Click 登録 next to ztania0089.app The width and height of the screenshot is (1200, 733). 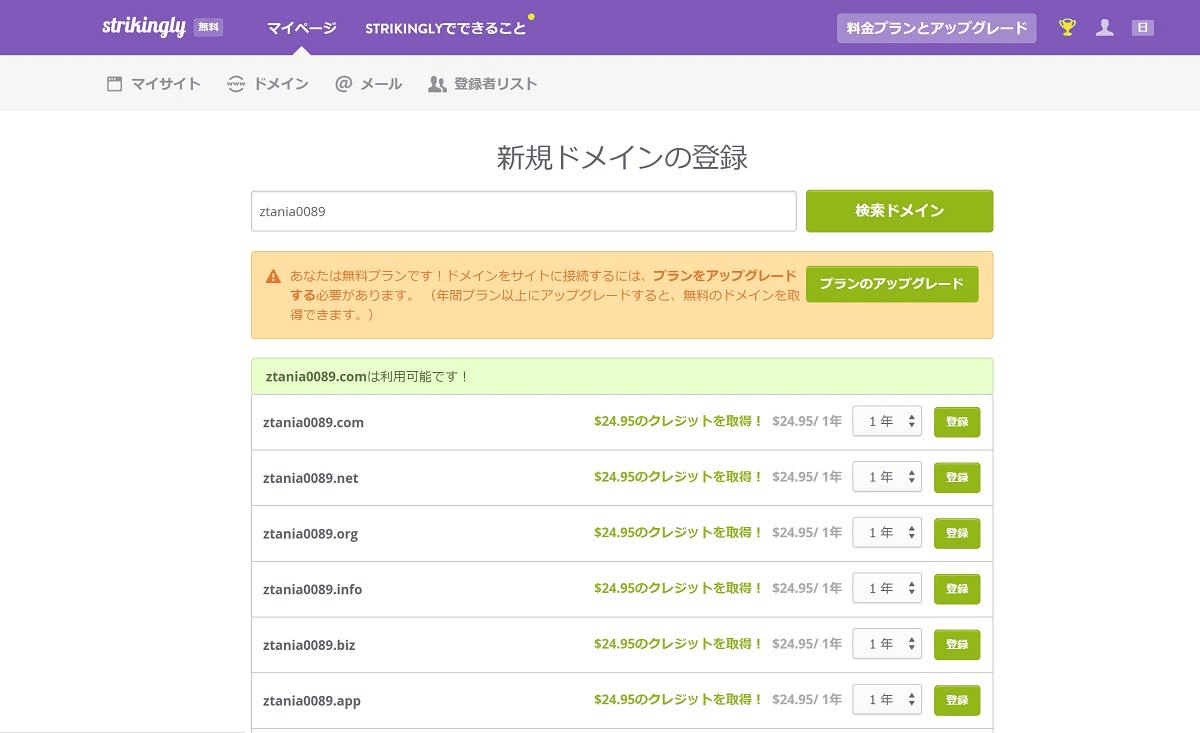click(x=956, y=700)
